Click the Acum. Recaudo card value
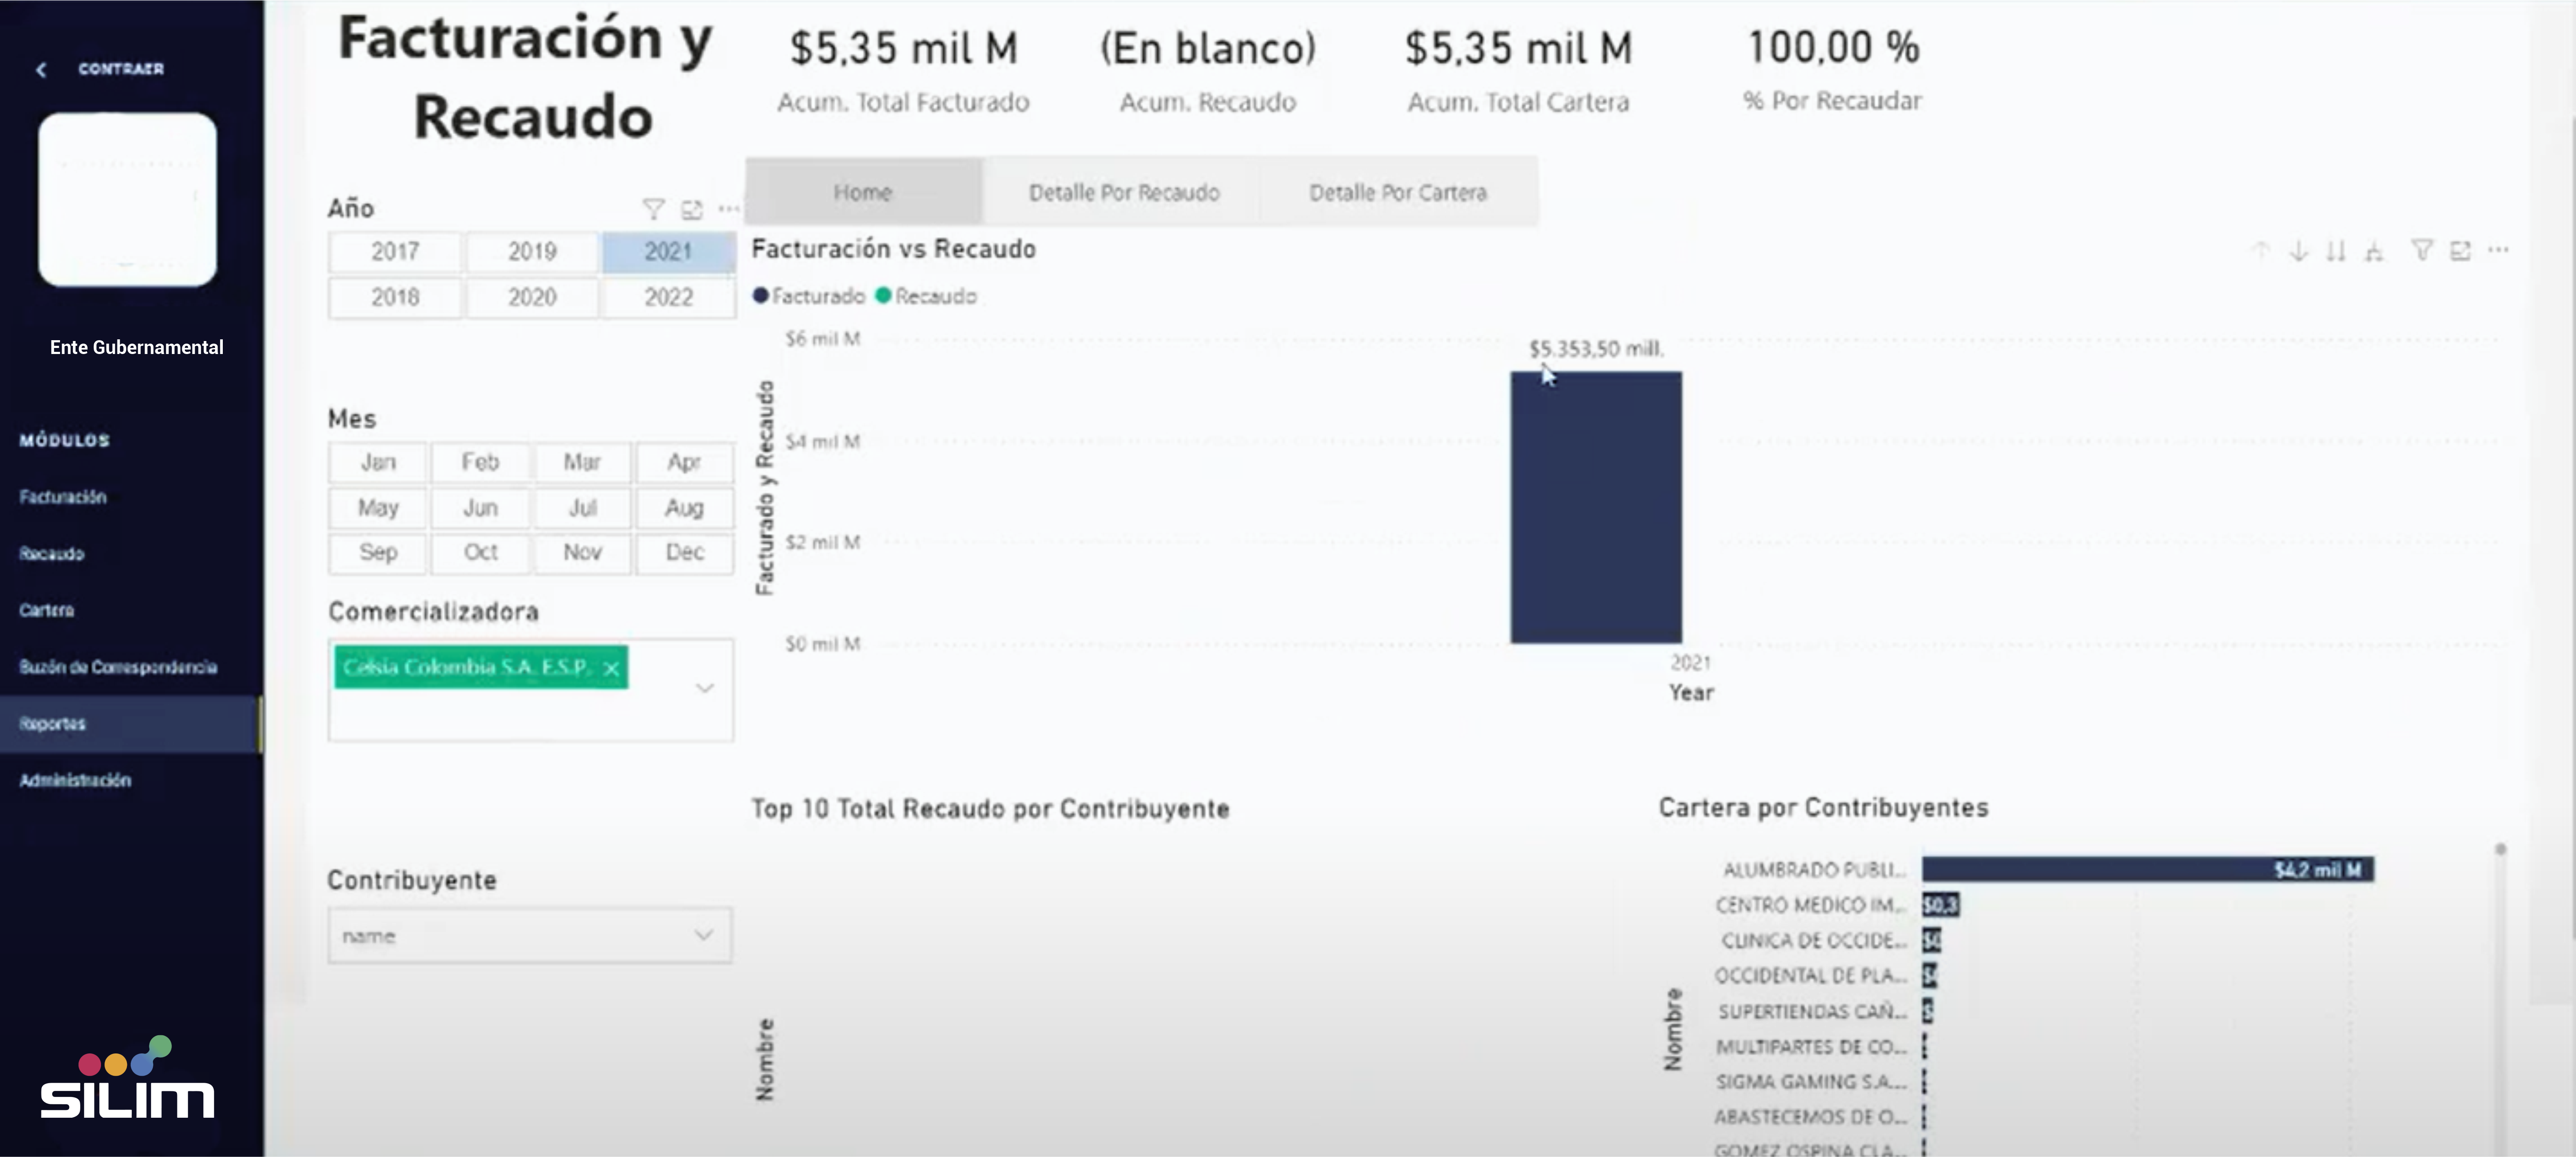The image size is (2576, 1157). pos(1208,48)
